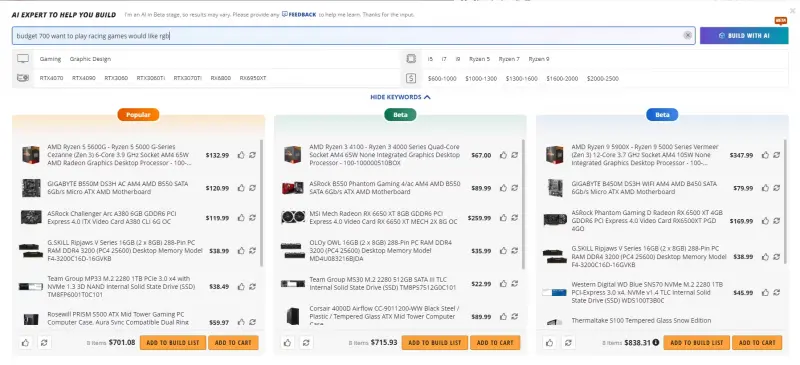Click the middle Beta build scrollbar

[523, 204]
